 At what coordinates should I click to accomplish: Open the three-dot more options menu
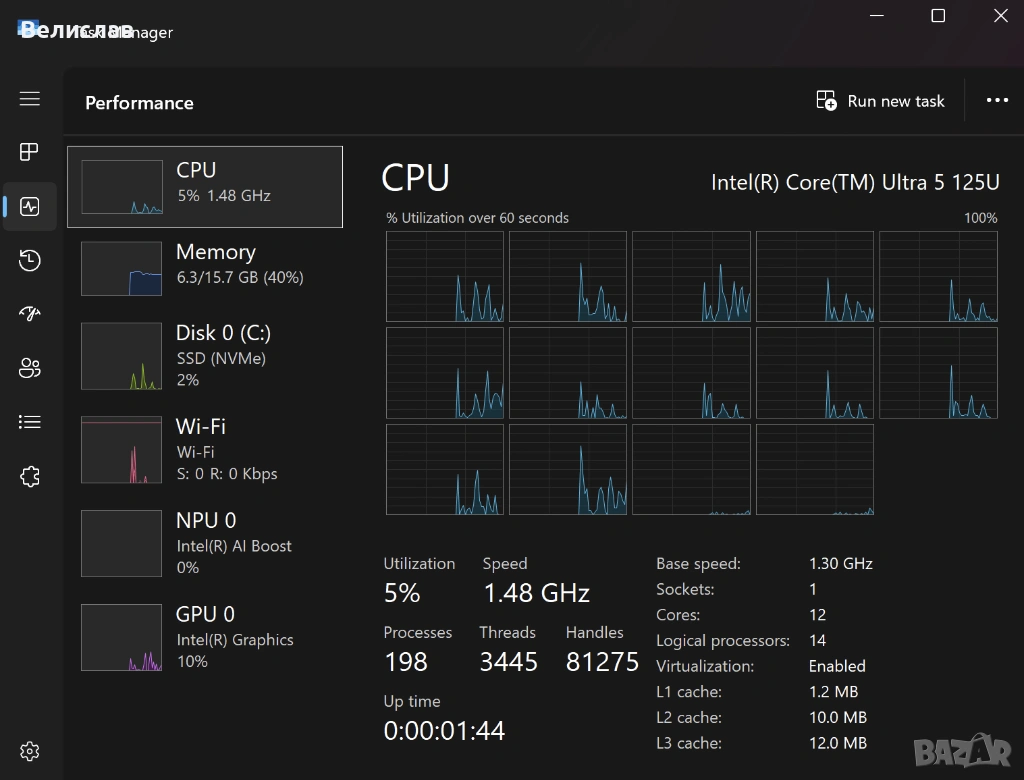point(997,101)
